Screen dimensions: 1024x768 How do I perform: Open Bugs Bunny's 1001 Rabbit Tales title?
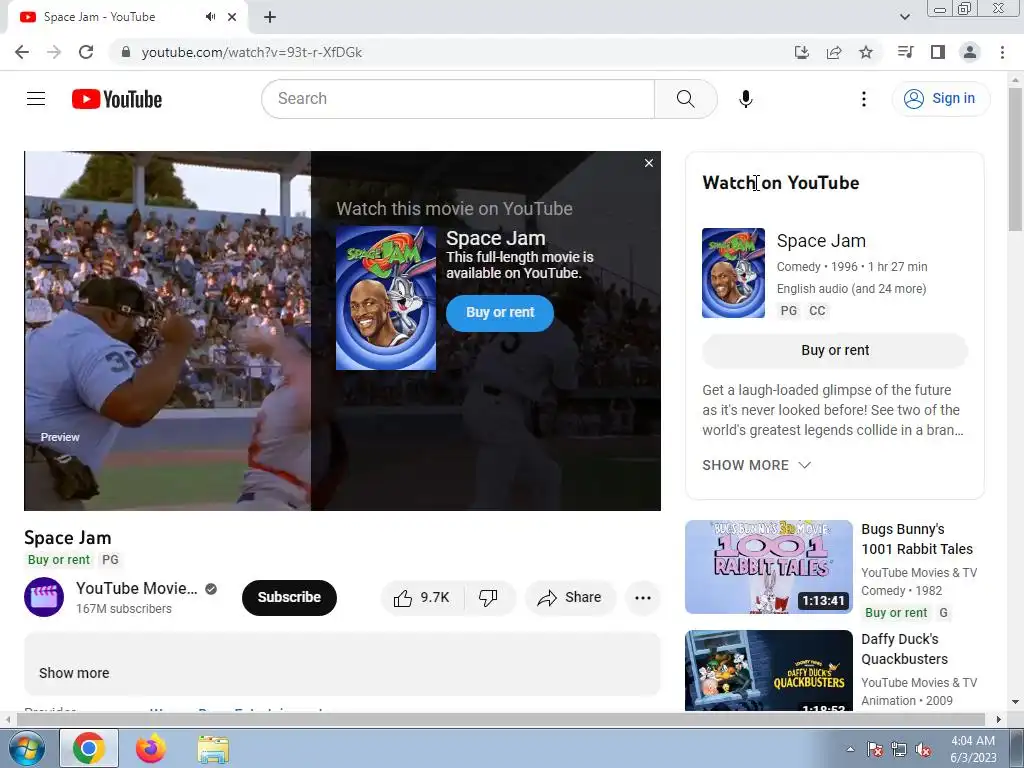916,539
